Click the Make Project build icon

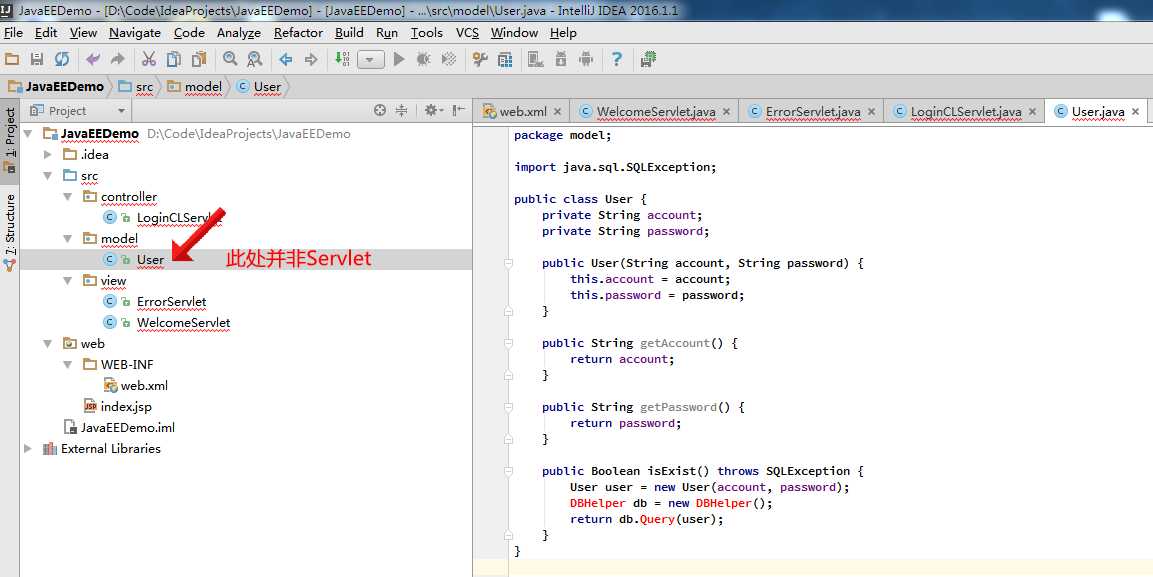coord(343,60)
